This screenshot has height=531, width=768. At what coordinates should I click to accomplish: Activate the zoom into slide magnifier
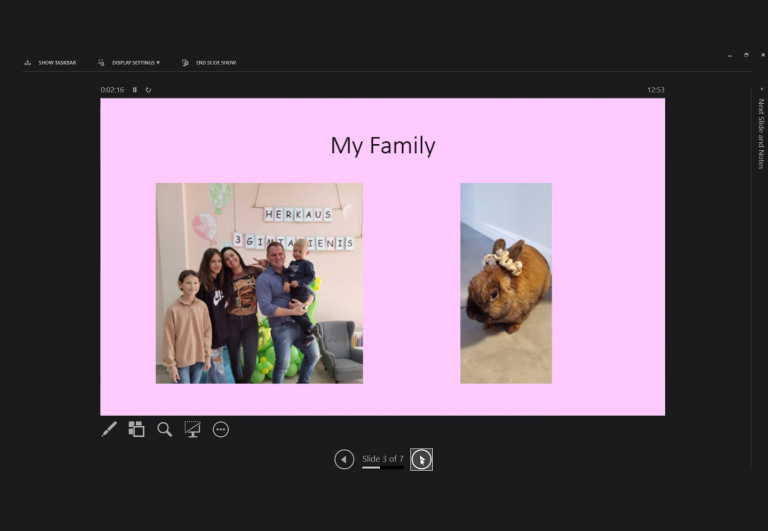tap(165, 429)
